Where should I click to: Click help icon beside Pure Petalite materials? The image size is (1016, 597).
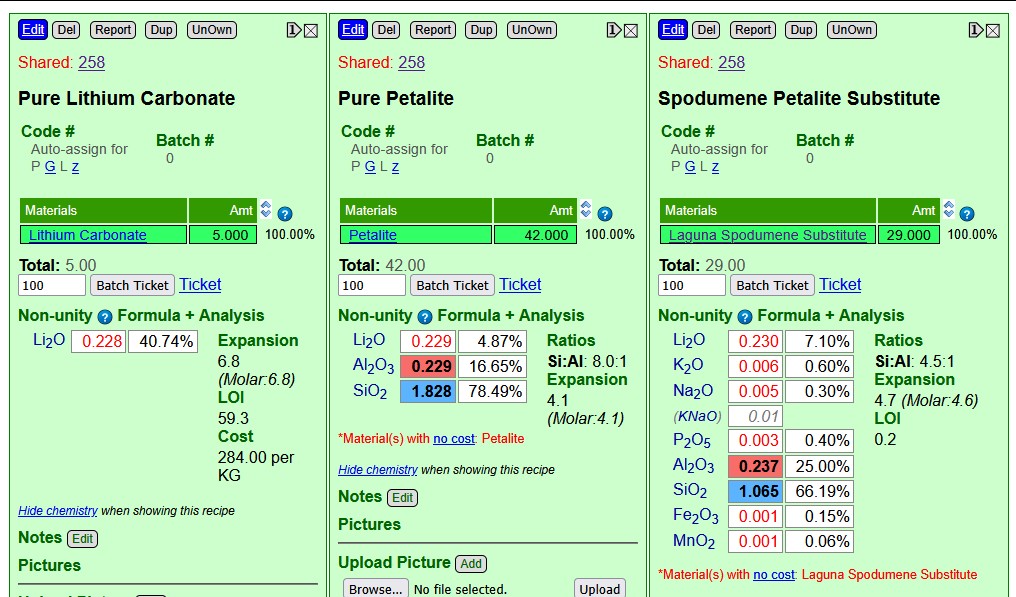tap(605, 214)
